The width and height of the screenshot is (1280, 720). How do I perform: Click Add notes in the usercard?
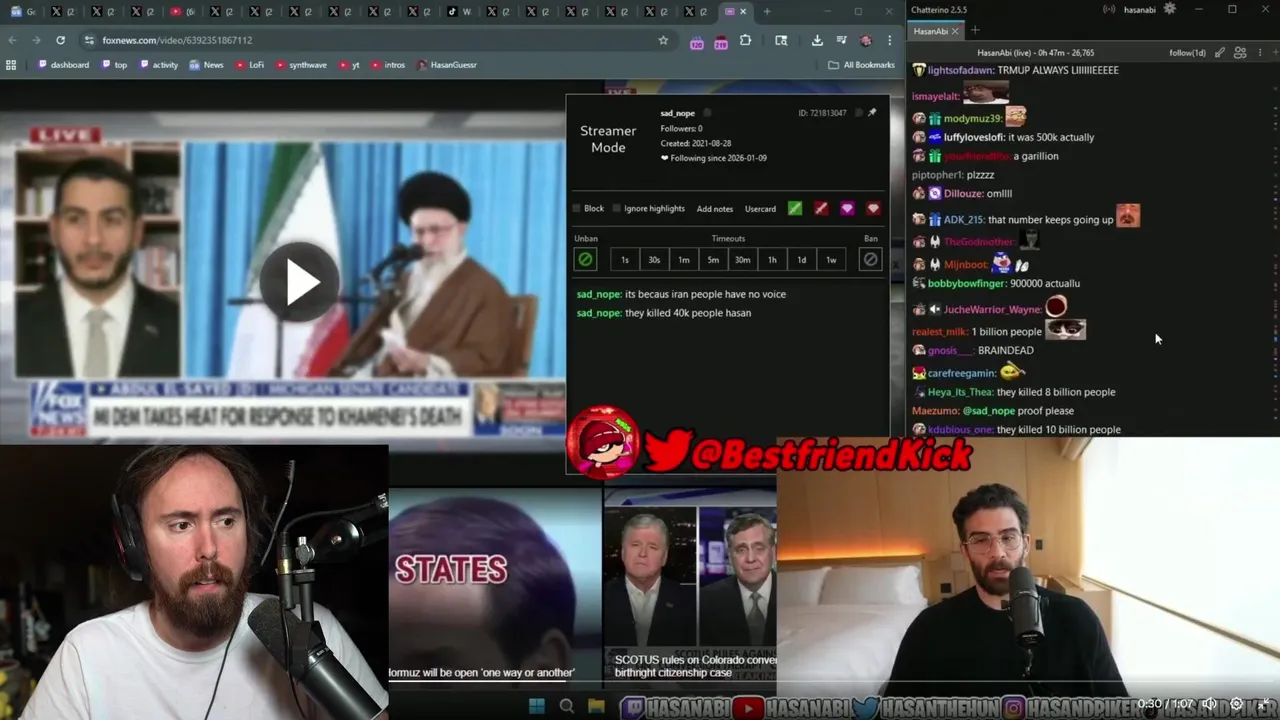pyautogui.click(x=715, y=209)
